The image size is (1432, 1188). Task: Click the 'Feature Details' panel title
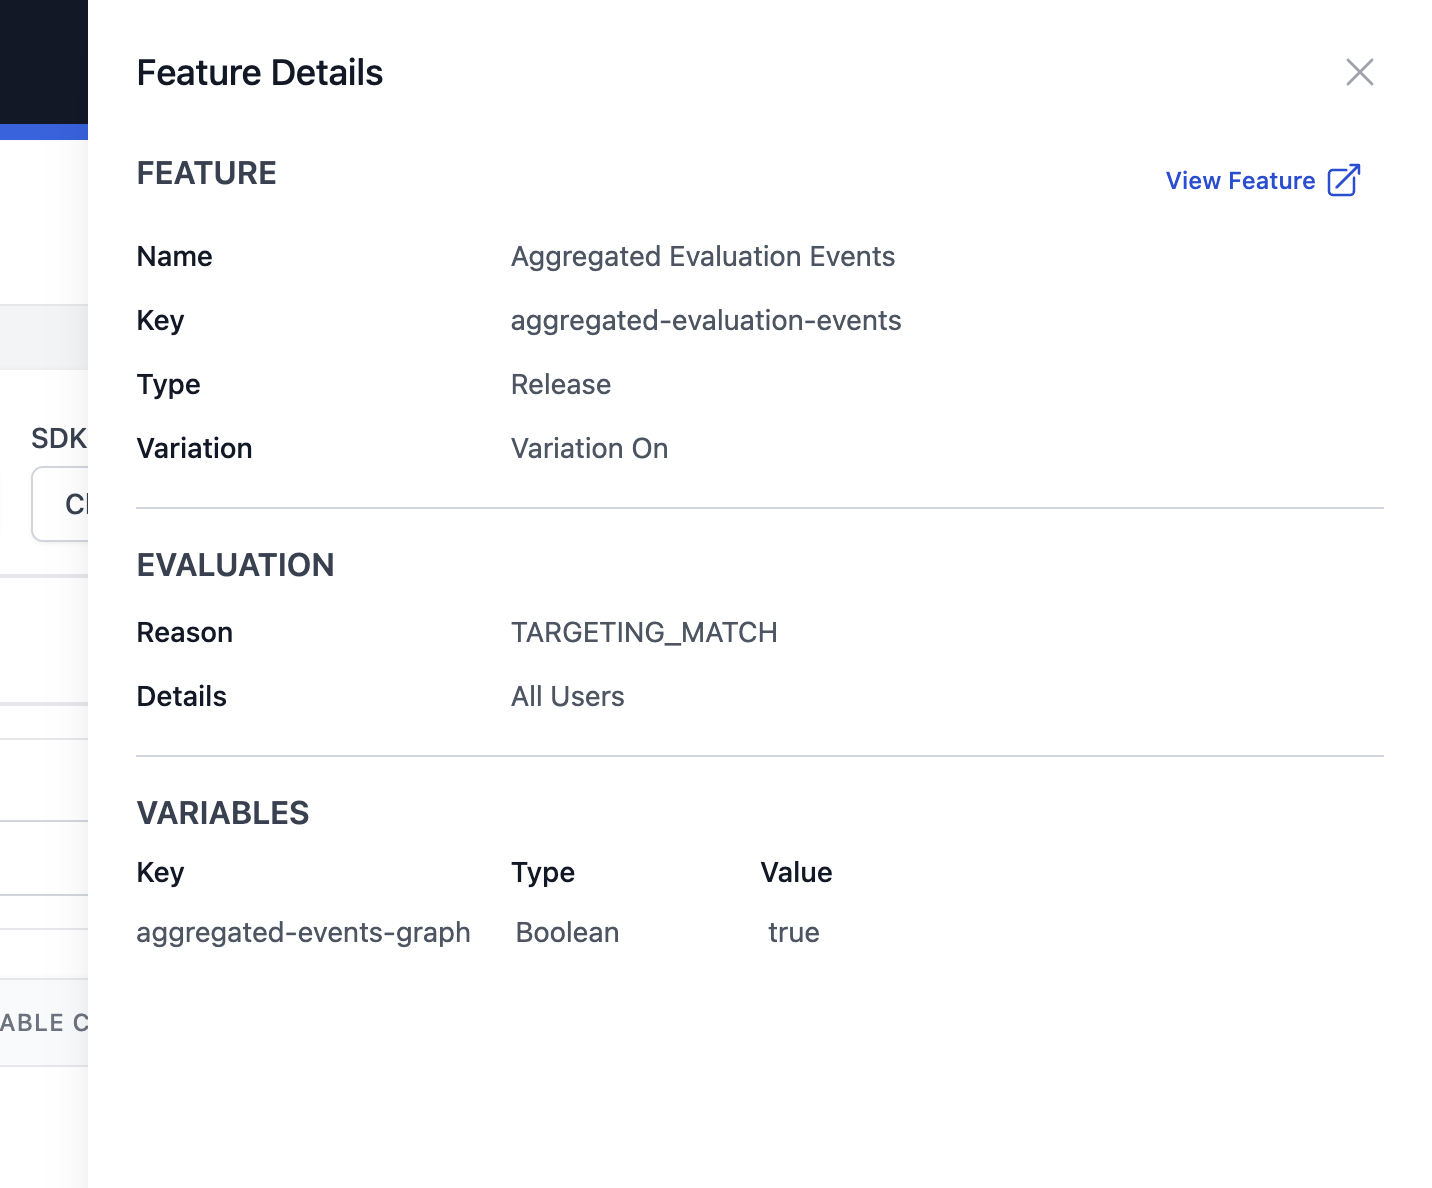259,73
